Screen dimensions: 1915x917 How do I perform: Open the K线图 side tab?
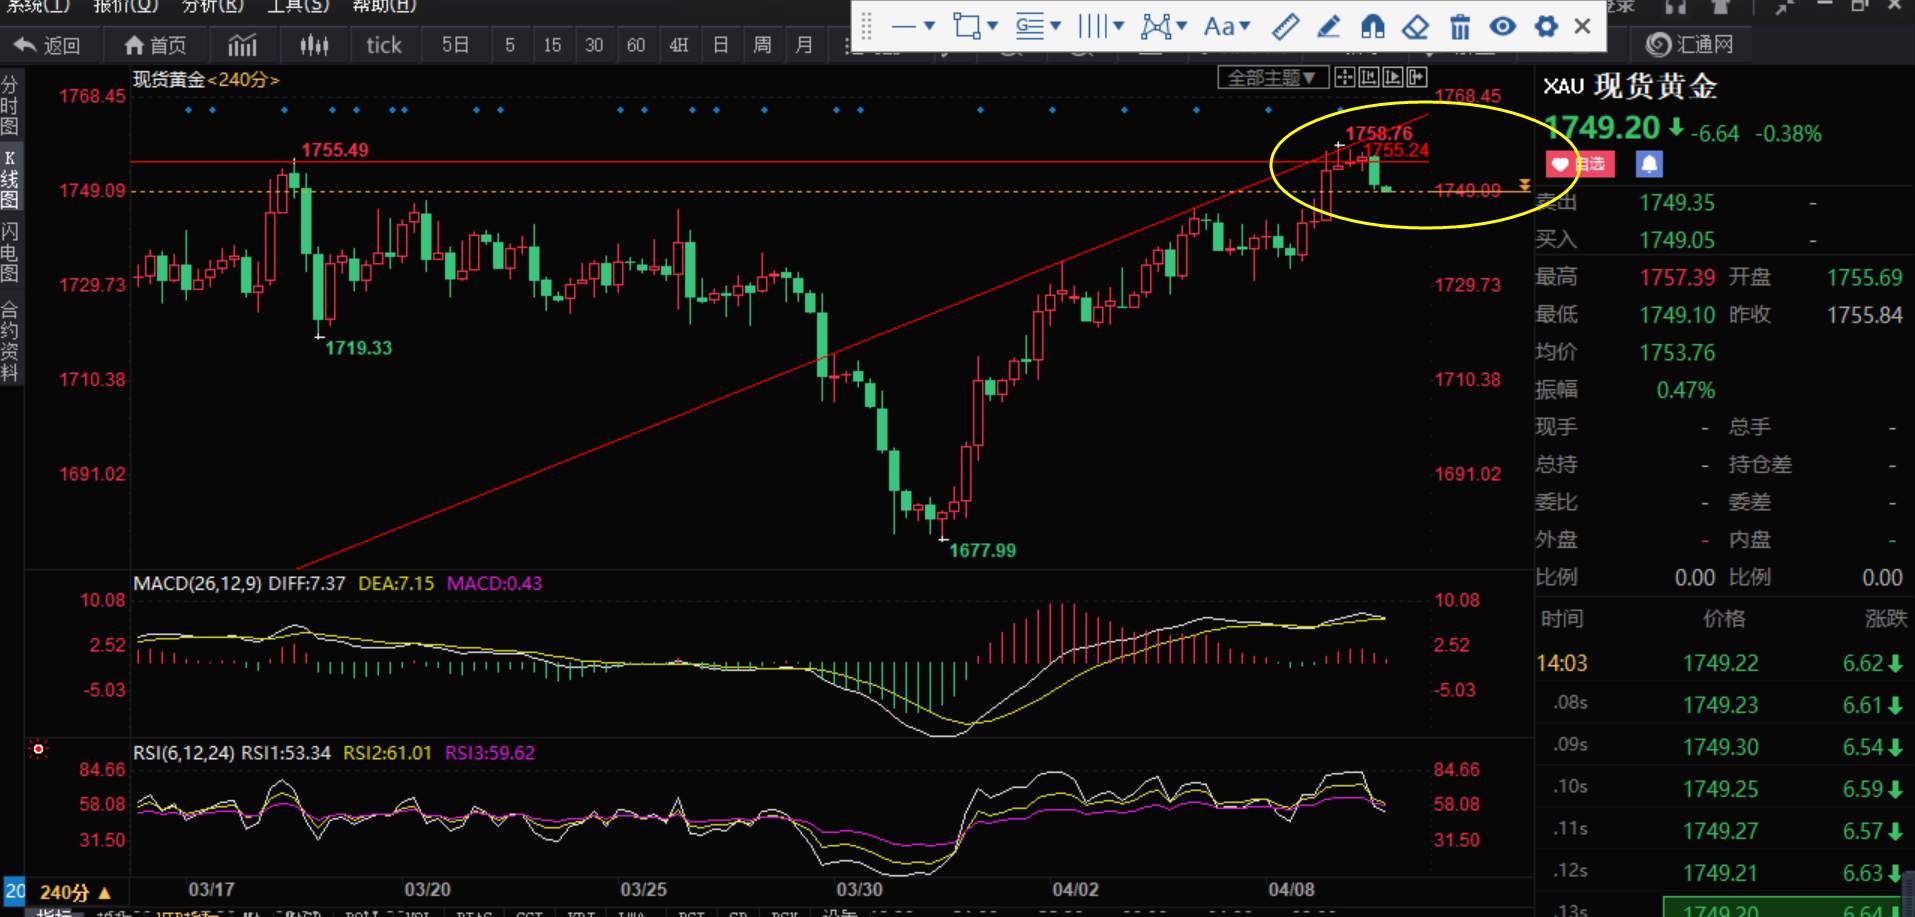10,178
